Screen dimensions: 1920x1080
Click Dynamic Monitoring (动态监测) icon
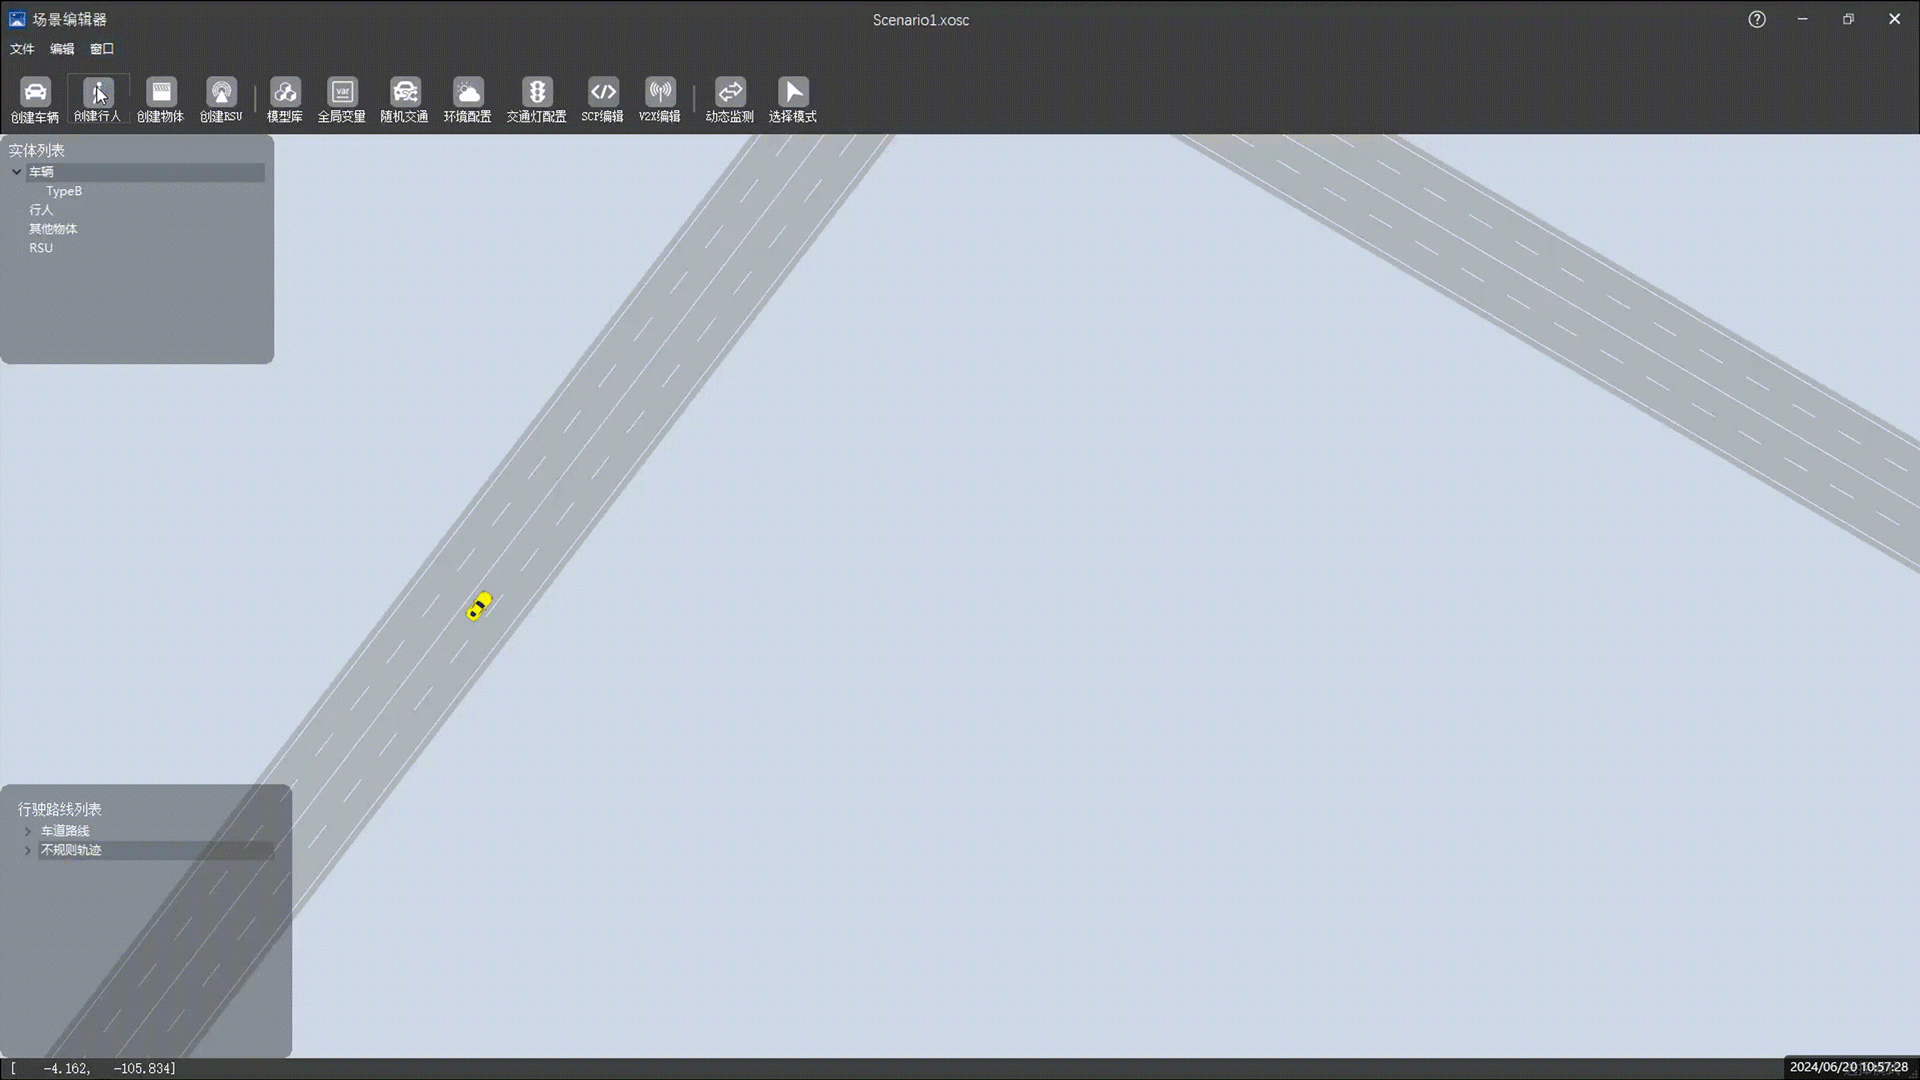[730, 93]
